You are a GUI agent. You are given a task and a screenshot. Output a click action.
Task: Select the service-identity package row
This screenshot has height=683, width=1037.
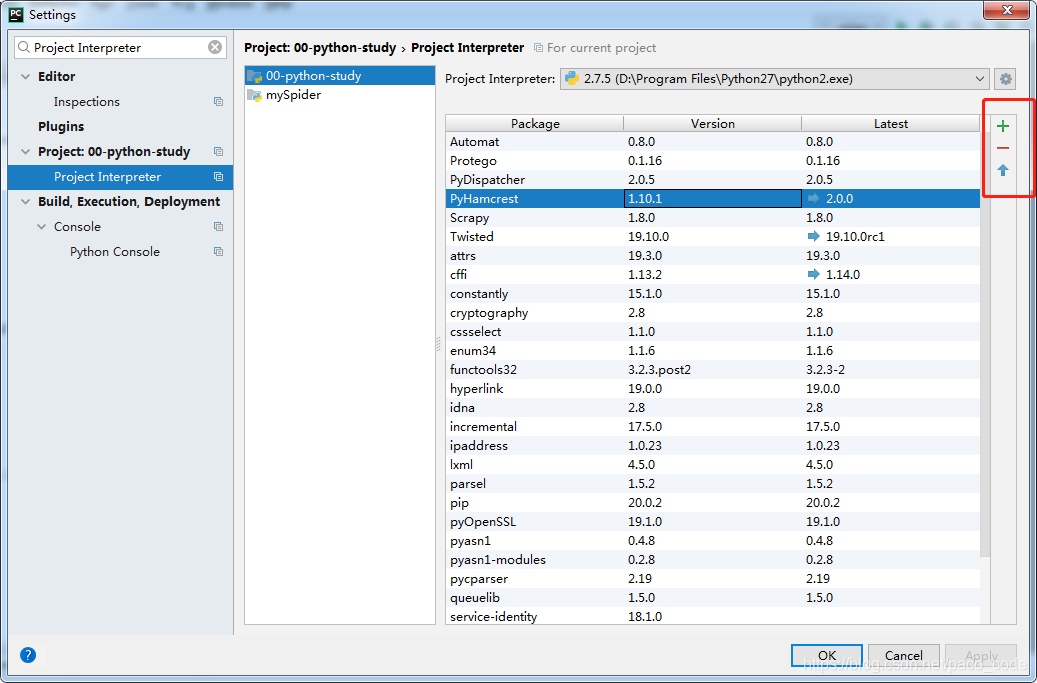click(x=712, y=616)
